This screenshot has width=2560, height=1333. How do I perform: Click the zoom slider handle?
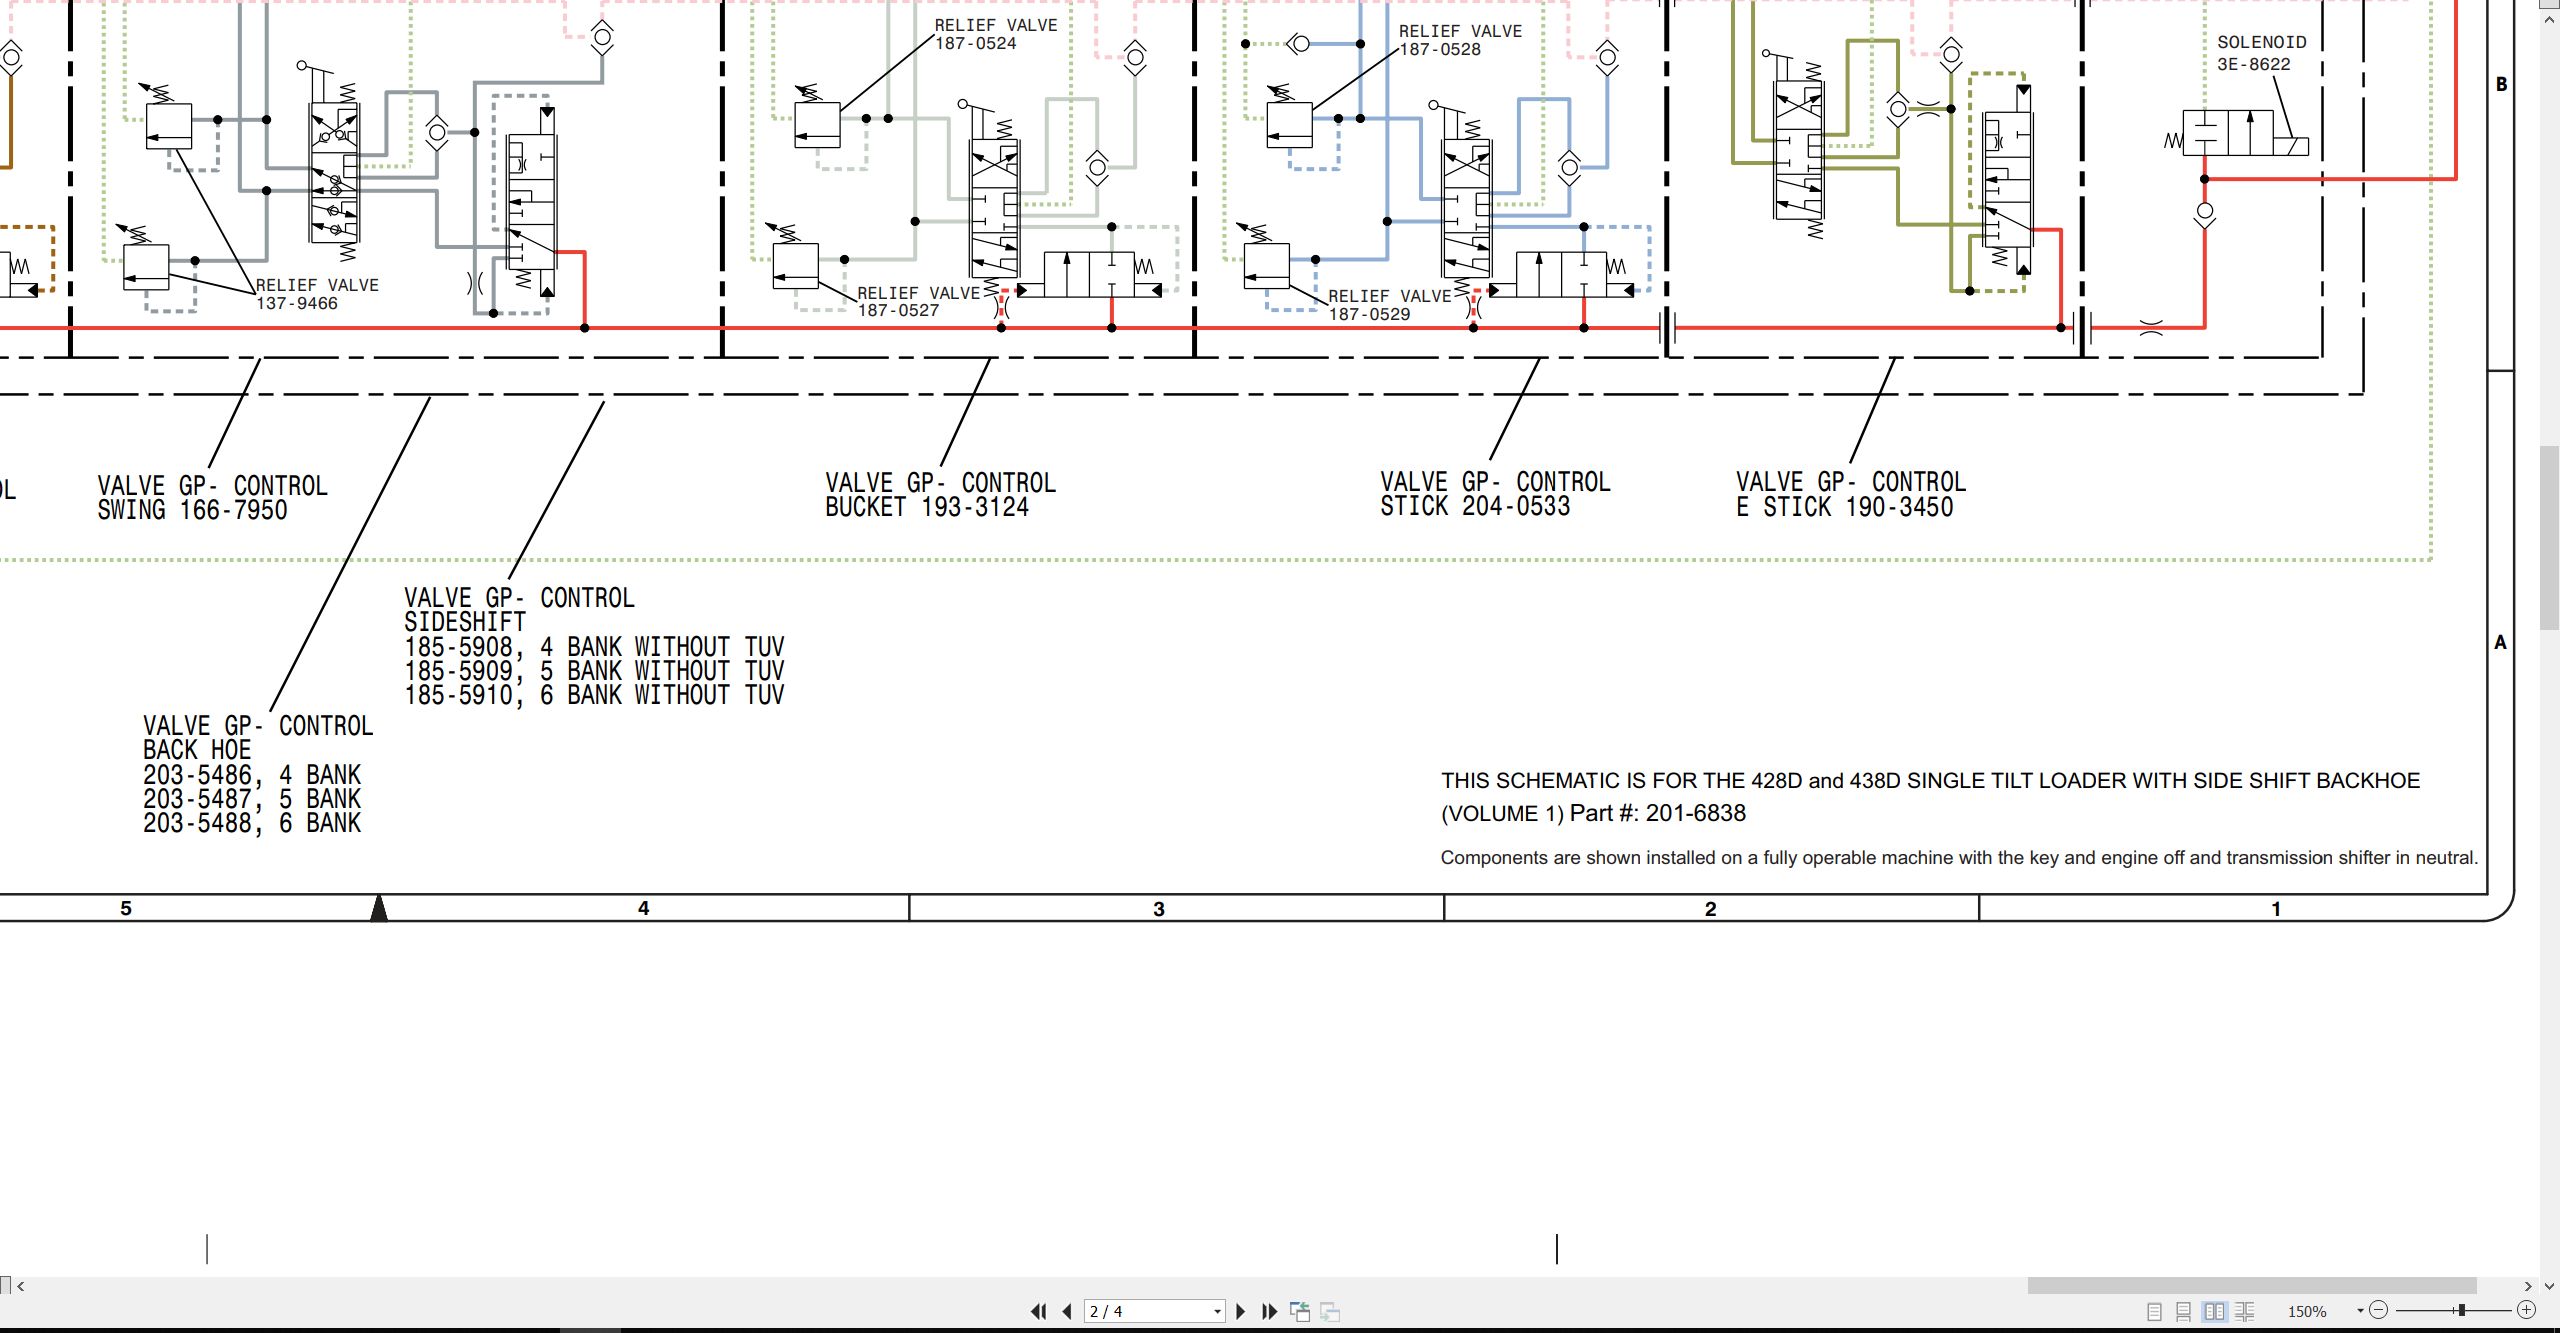click(x=2461, y=1310)
